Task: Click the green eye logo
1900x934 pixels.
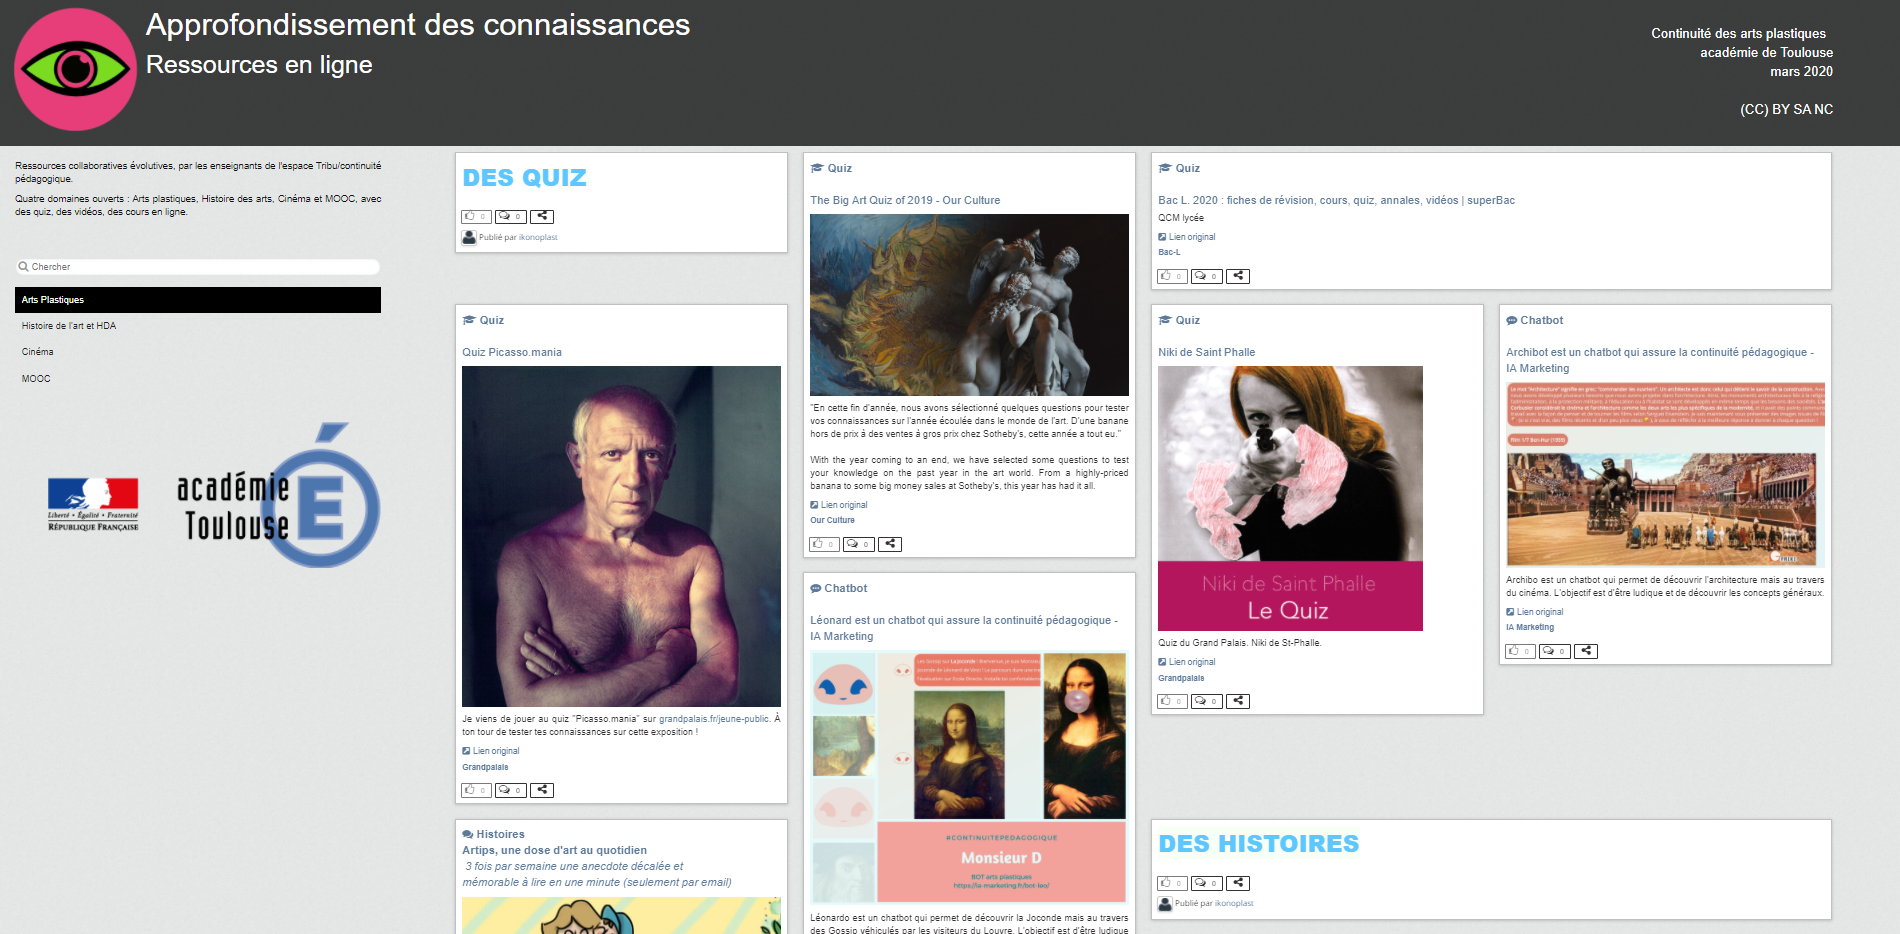Action: 75,69
